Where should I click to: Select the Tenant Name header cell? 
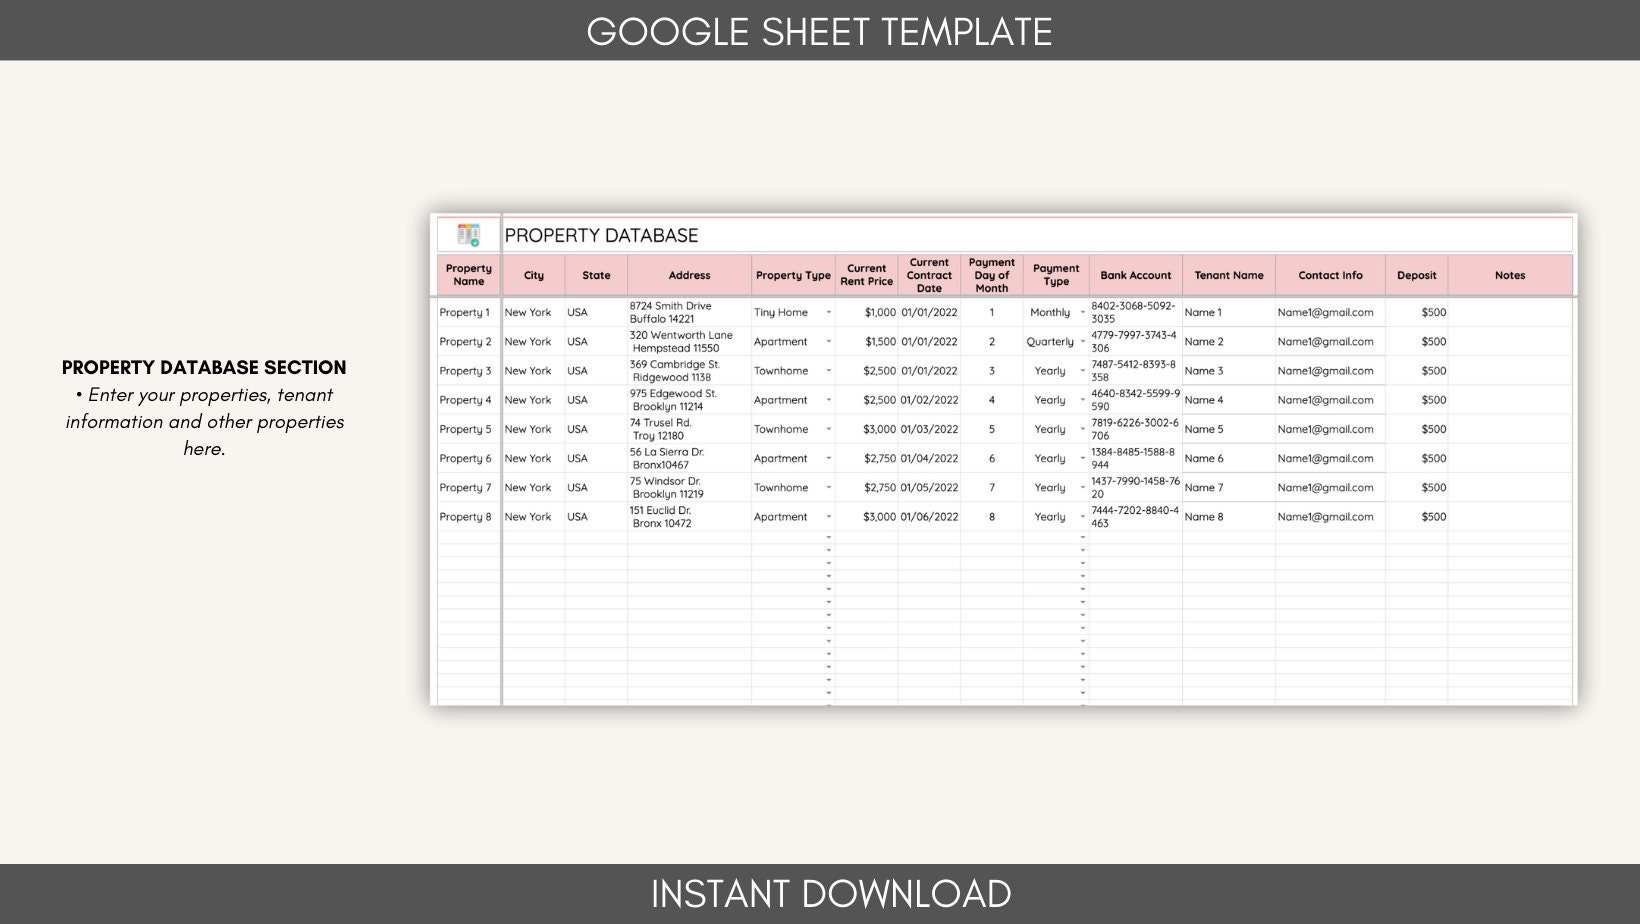[x=1229, y=274]
